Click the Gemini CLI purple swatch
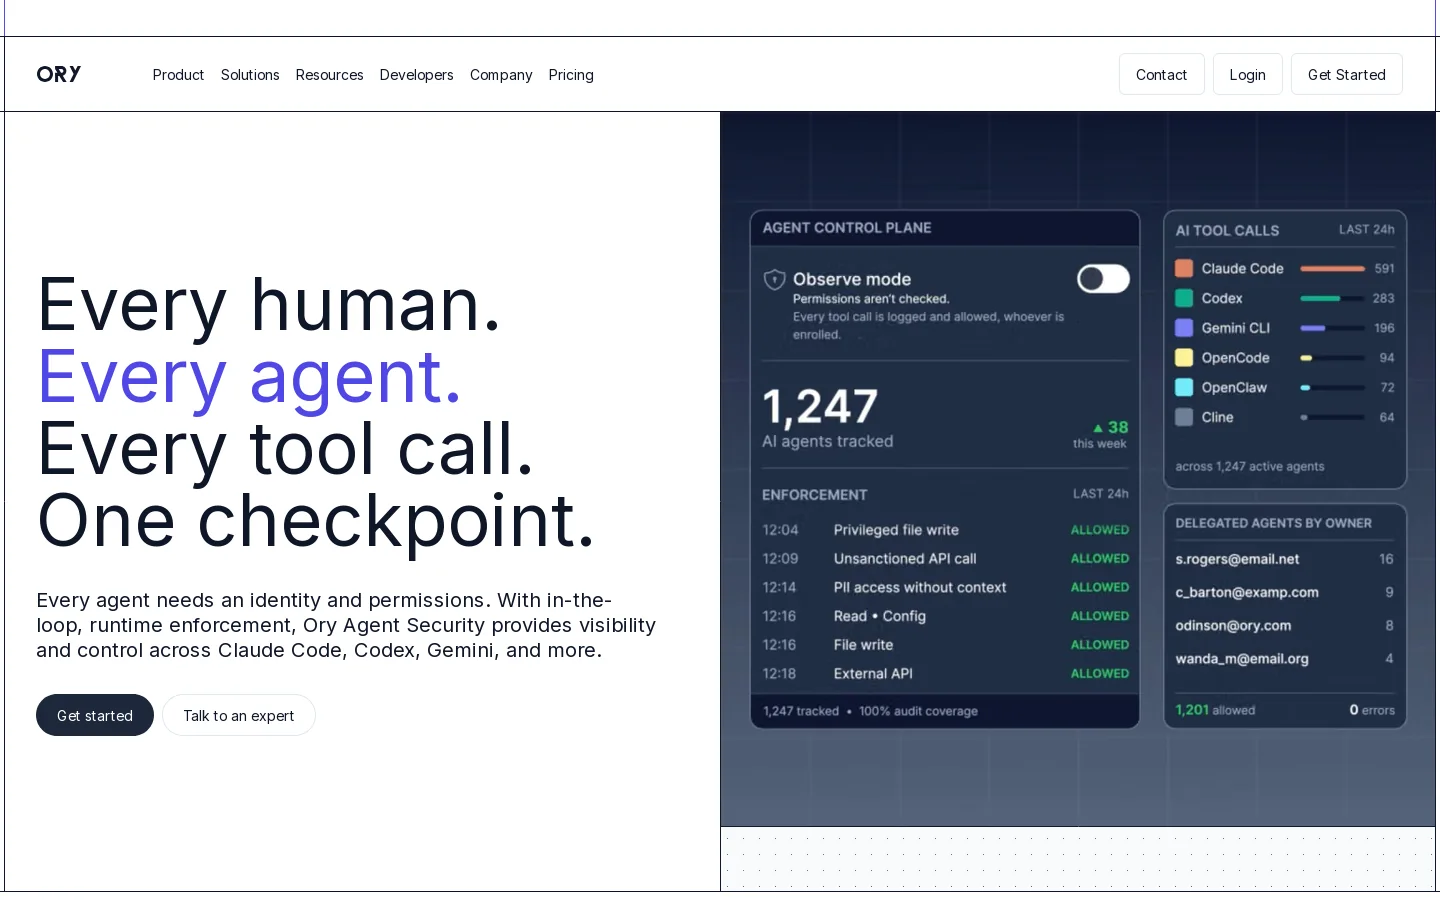This screenshot has height=900, width=1440. pos(1184,328)
